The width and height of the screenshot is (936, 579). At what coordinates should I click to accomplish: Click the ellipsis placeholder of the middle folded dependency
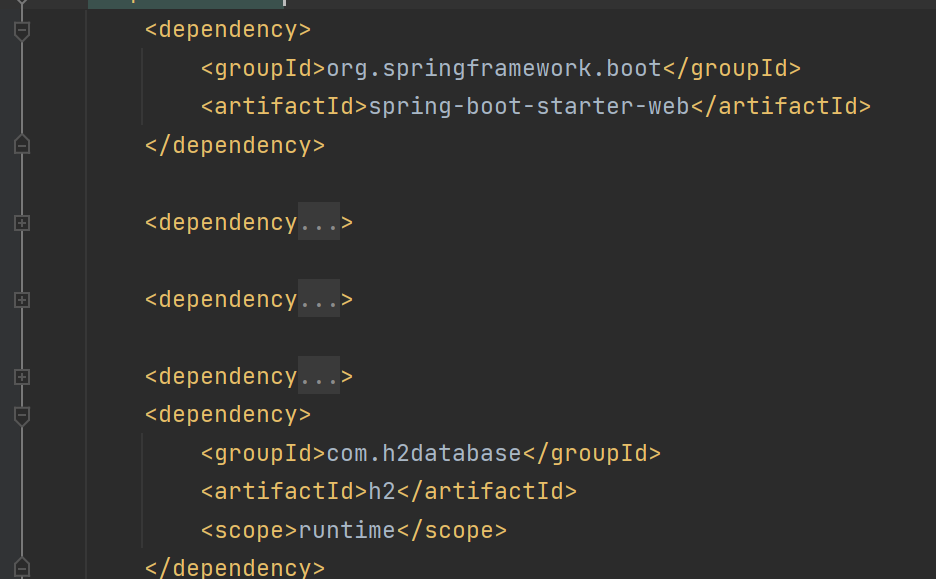click(319, 298)
